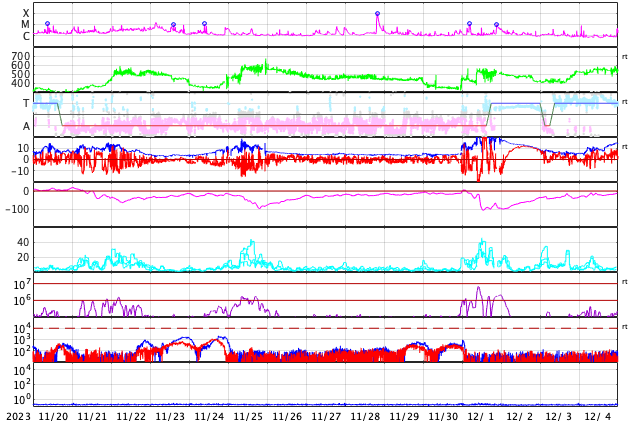Image resolution: width=634 pixels, height=424 pixels.
Task: Click the 10^6 electron flux label
Action: [22, 301]
